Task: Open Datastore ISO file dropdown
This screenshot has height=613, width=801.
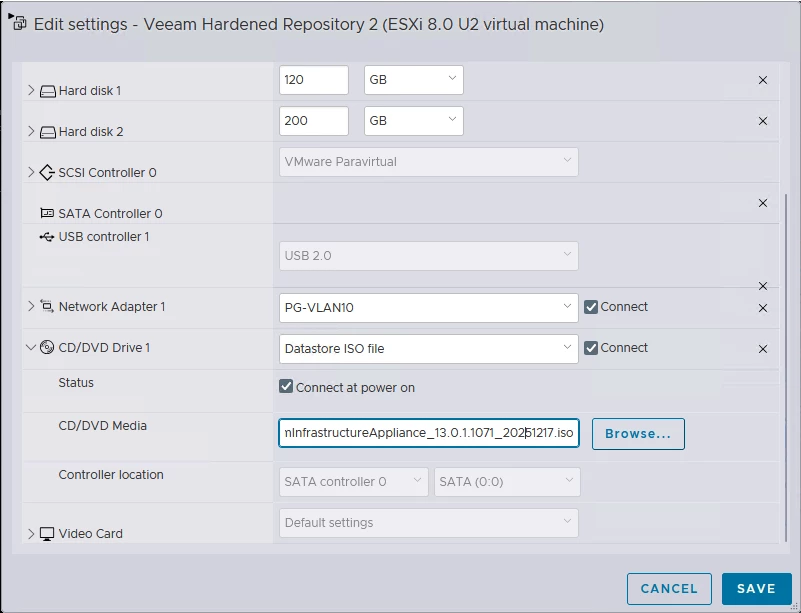Action: (429, 349)
